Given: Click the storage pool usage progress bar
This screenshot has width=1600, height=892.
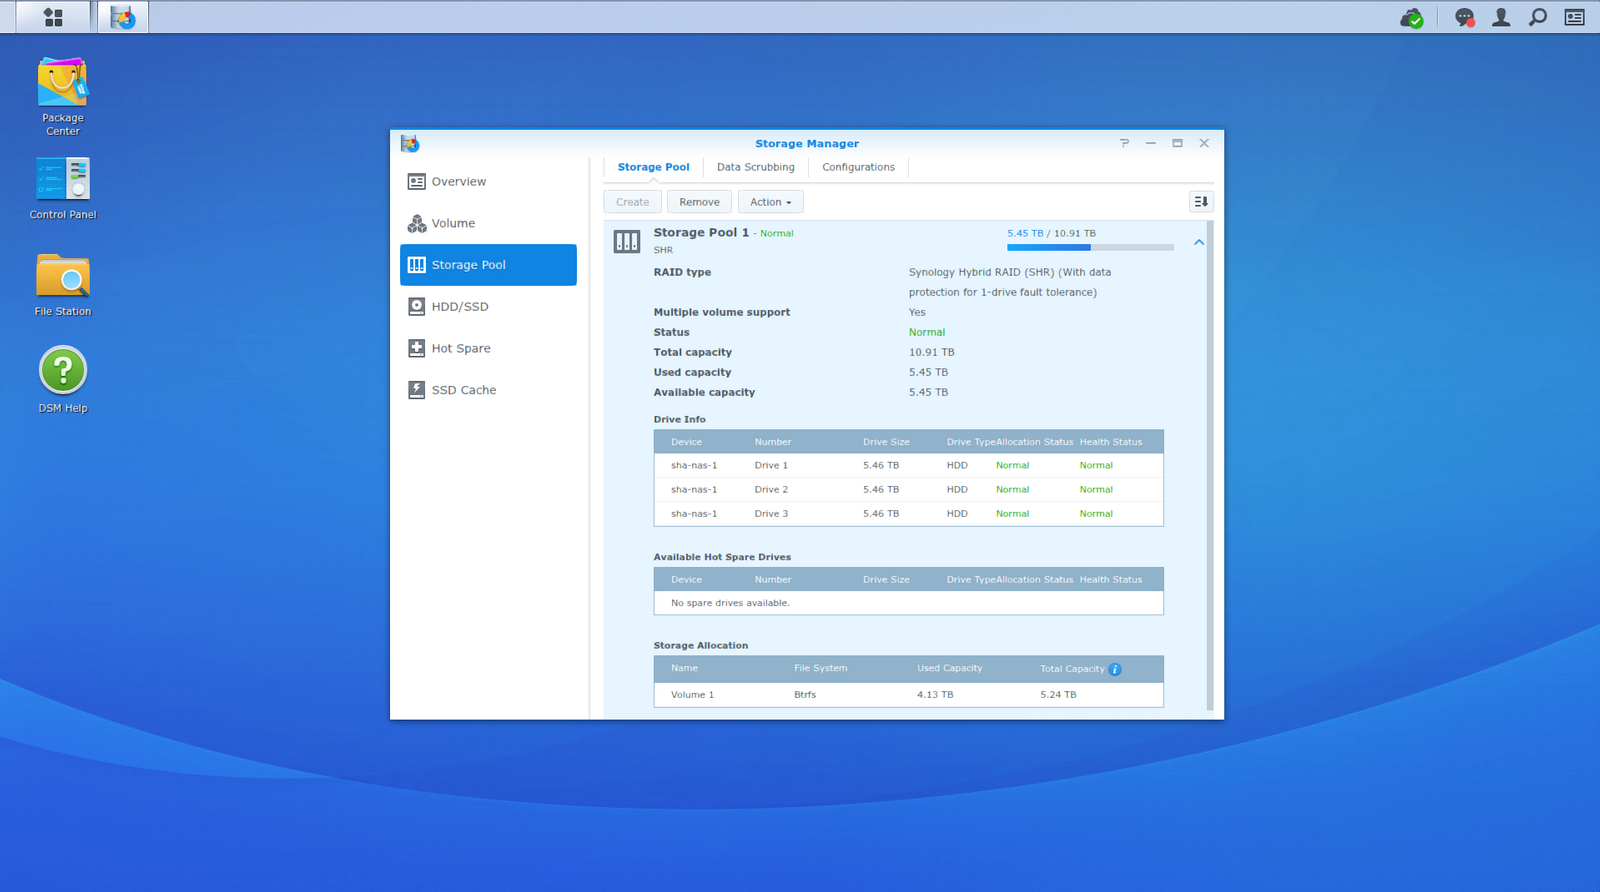Looking at the screenshot, I should (x=1090, y=247).
